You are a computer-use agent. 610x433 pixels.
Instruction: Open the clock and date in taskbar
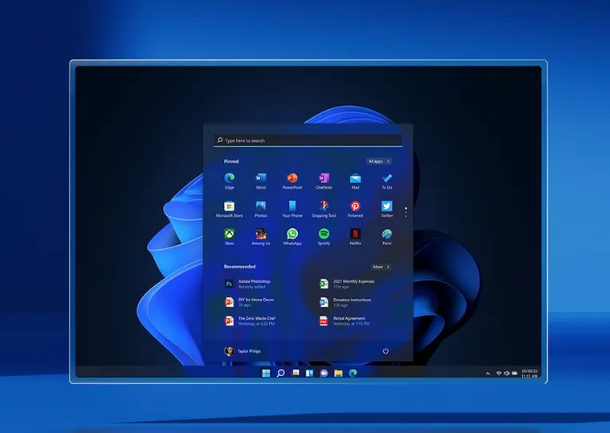[x=529, y=373]
